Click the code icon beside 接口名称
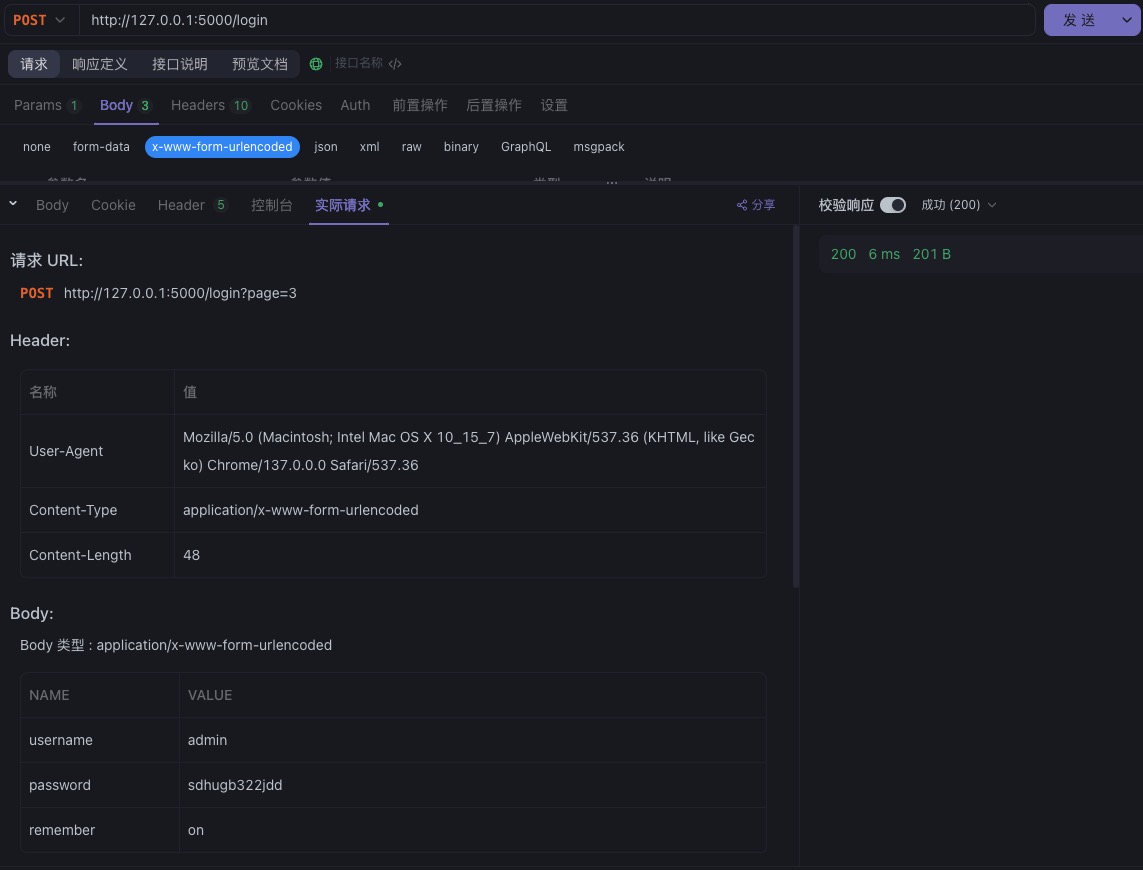 click(395, 64)
